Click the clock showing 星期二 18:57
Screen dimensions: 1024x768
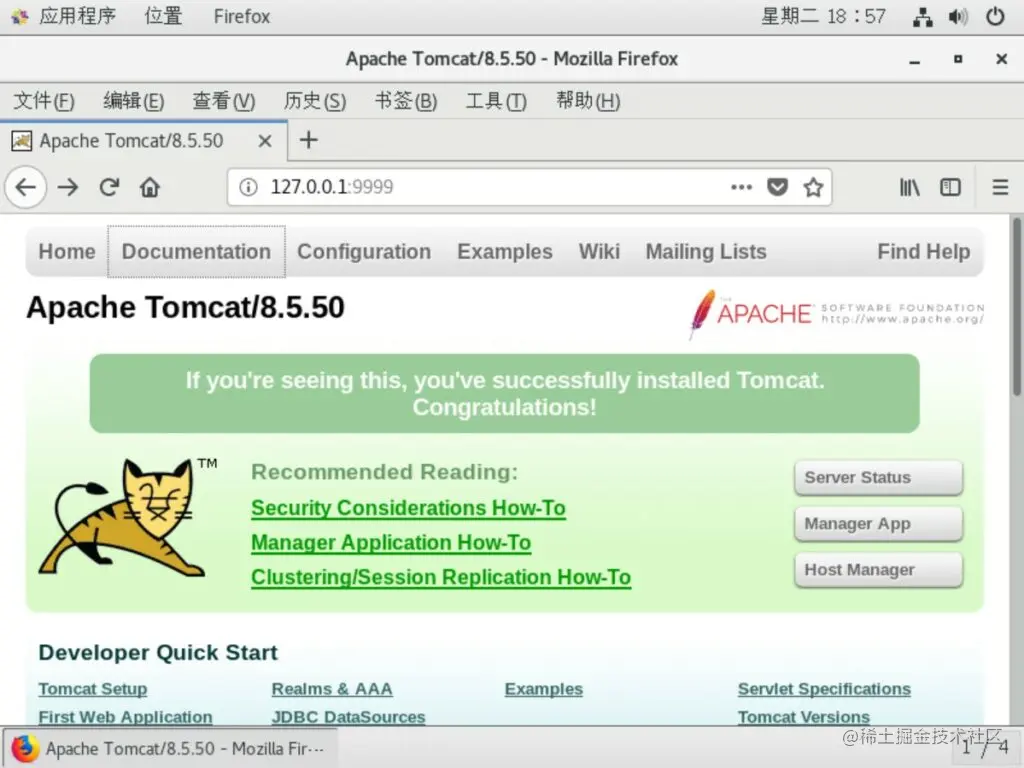(x=824, y=16)
